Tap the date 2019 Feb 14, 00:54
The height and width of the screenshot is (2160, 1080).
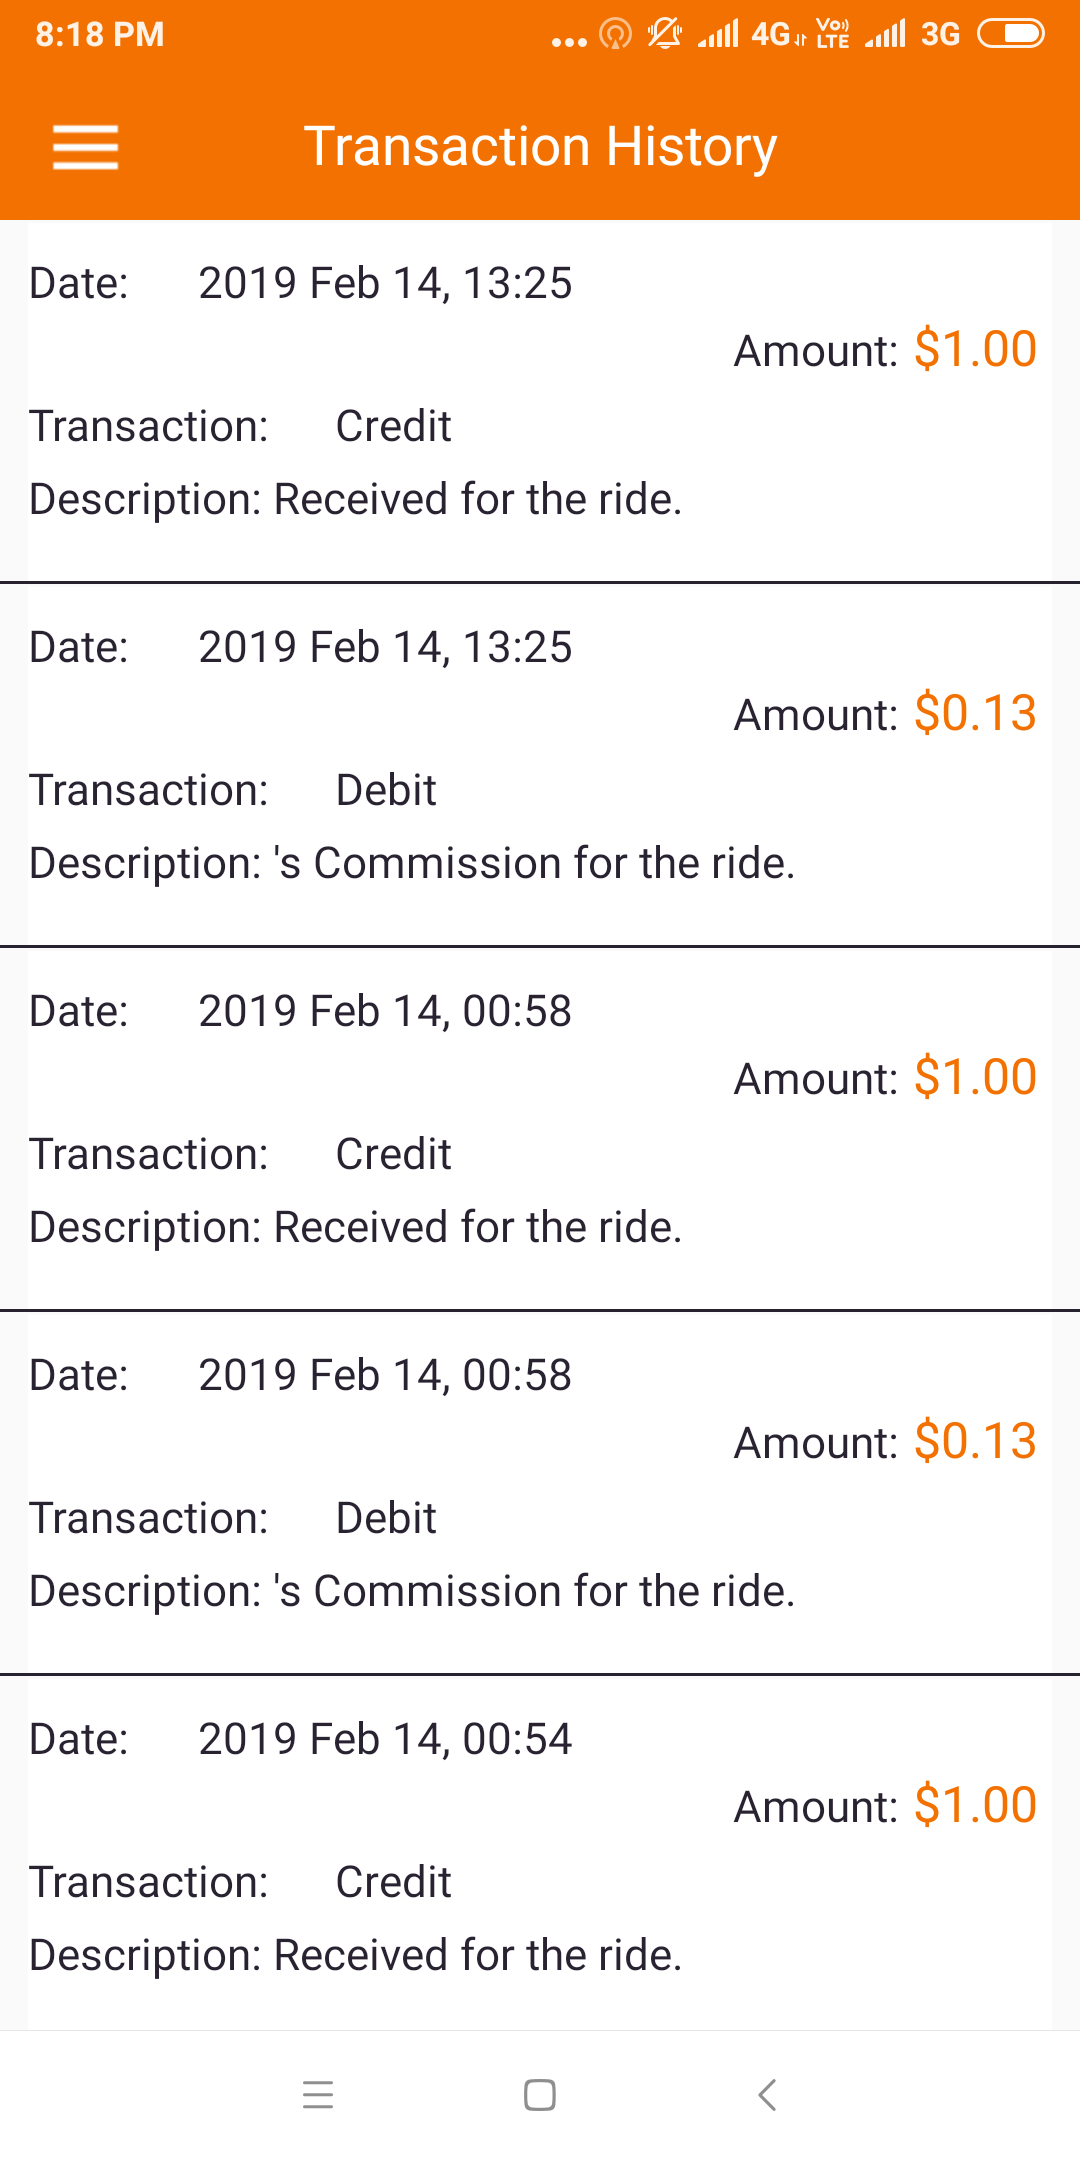coord(385,1739)
